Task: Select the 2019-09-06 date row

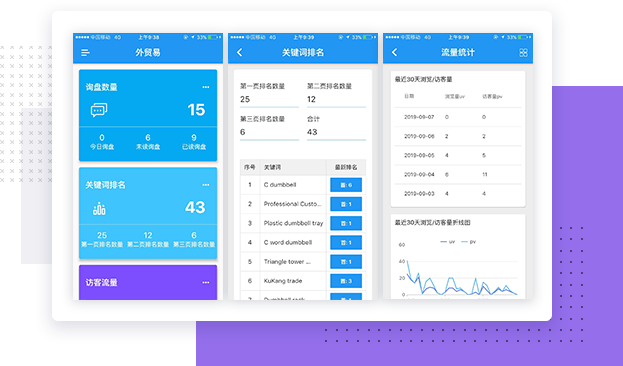Action: point(458,136)
